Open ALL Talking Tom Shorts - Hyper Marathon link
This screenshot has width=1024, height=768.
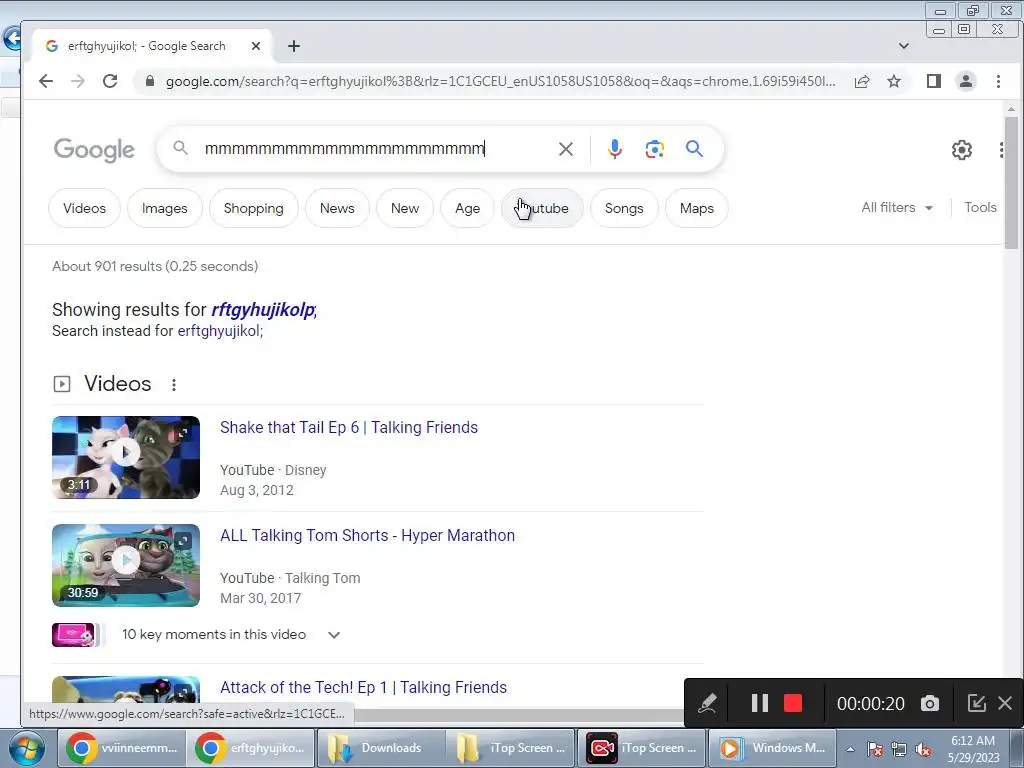click(367, 536)
